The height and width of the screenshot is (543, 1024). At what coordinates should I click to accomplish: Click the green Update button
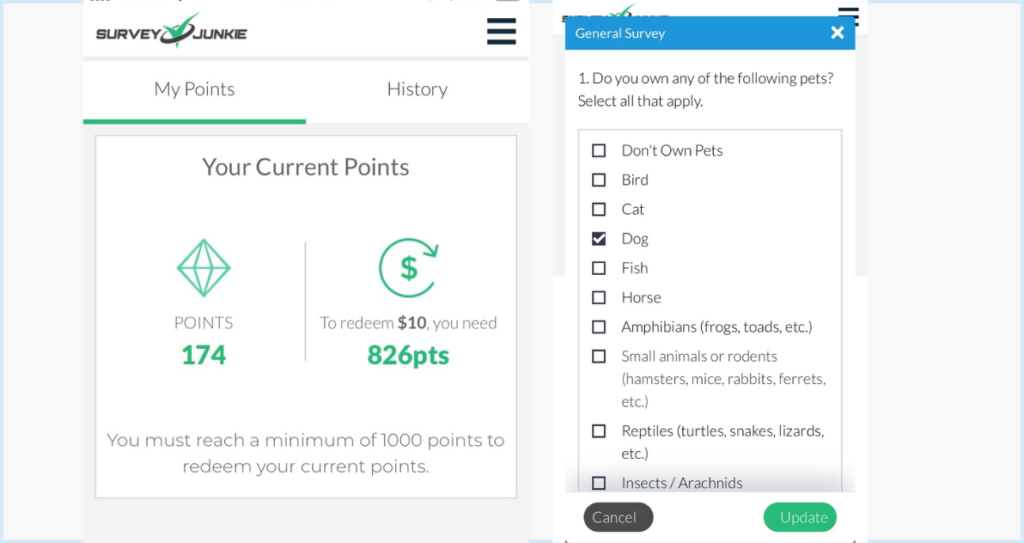[x=800, y=517]
